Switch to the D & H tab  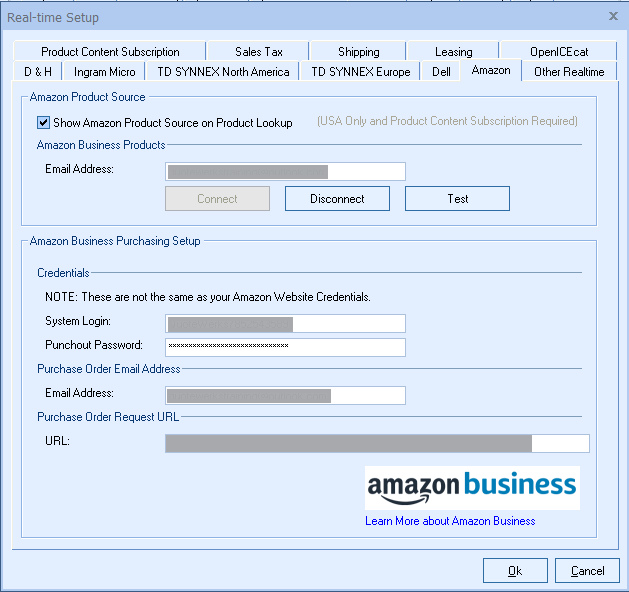click(38, 72)
